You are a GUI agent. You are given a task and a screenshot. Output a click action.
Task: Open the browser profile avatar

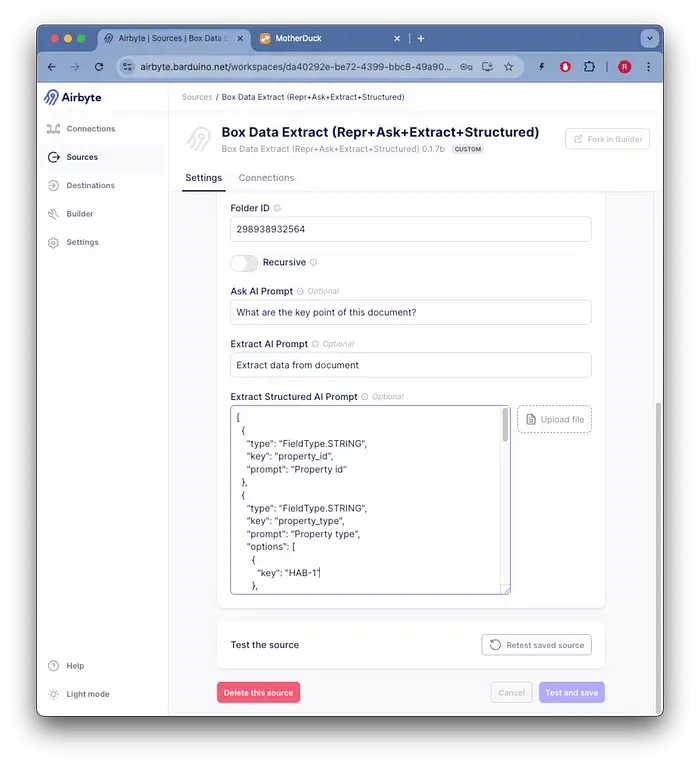[x=624, y=67]
